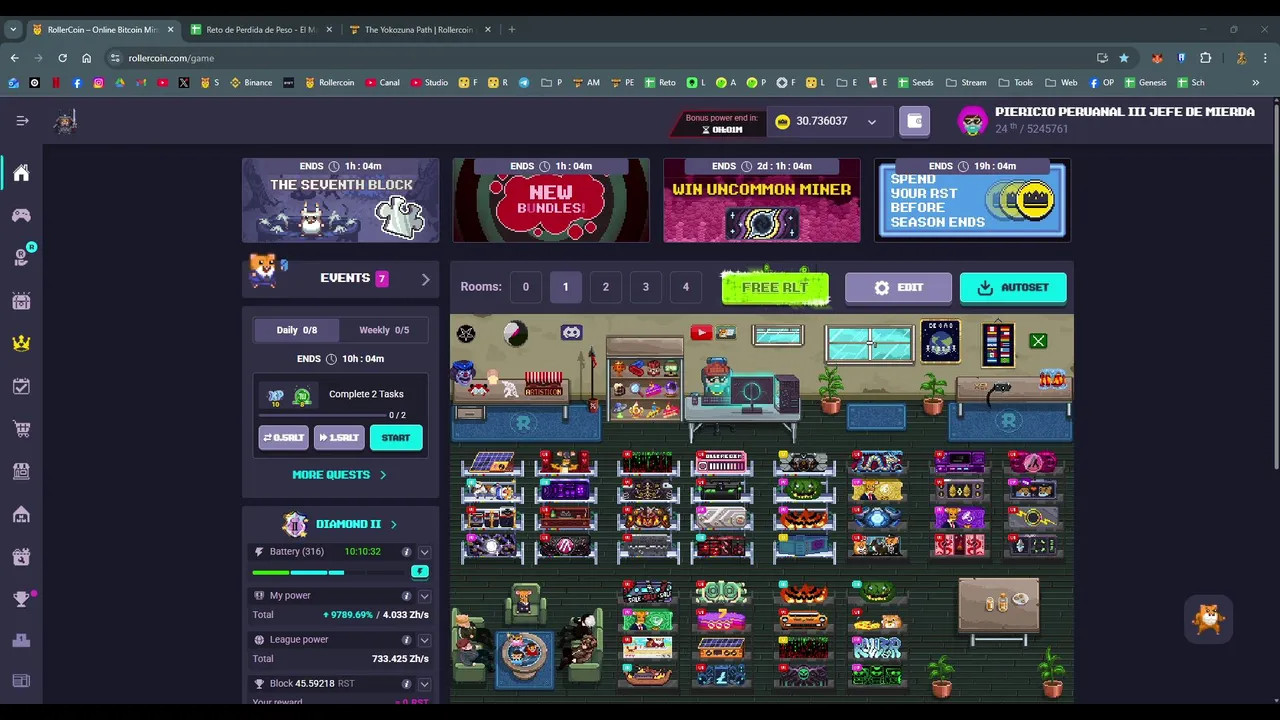
Task: Open the browser tab search dropdown
Action: tap(13, 30)
